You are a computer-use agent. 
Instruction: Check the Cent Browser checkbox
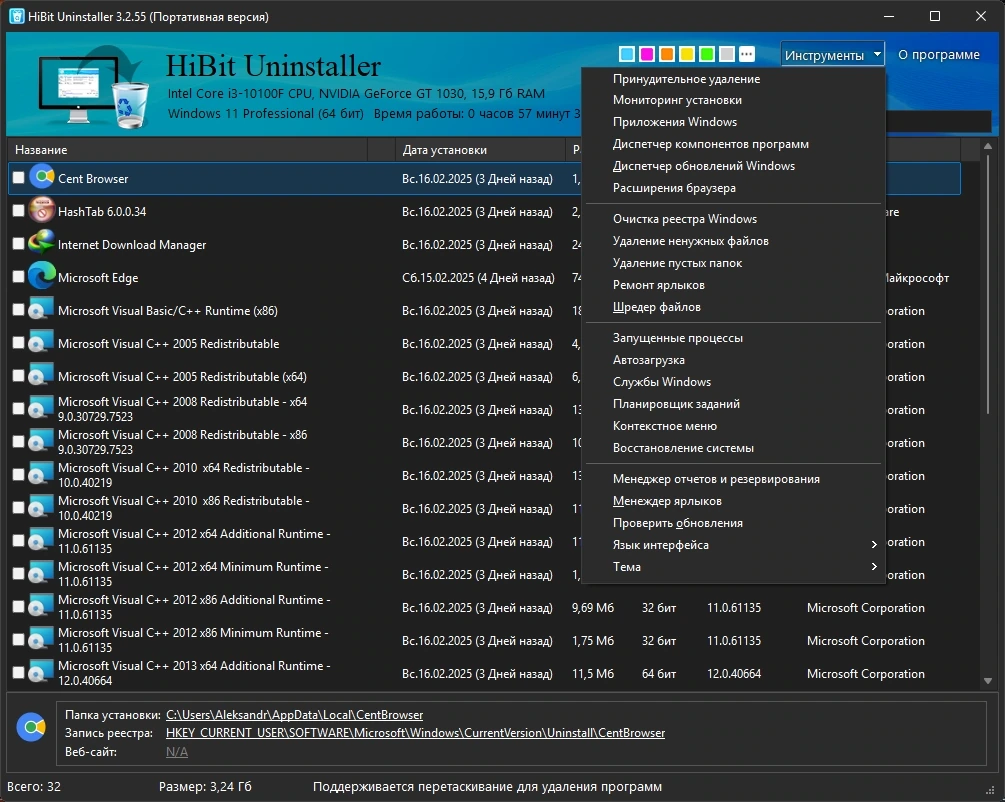[19, 178]
